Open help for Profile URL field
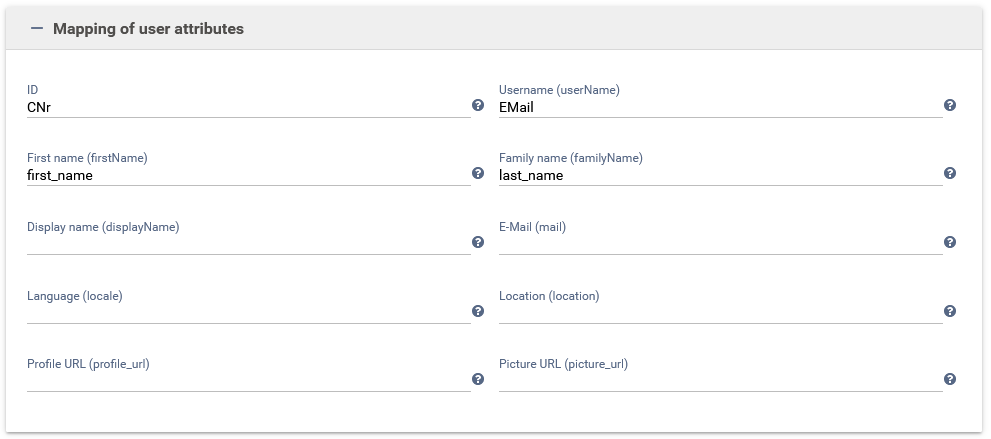Viewport: 991px width, 439px height. (x=478, y=379)
